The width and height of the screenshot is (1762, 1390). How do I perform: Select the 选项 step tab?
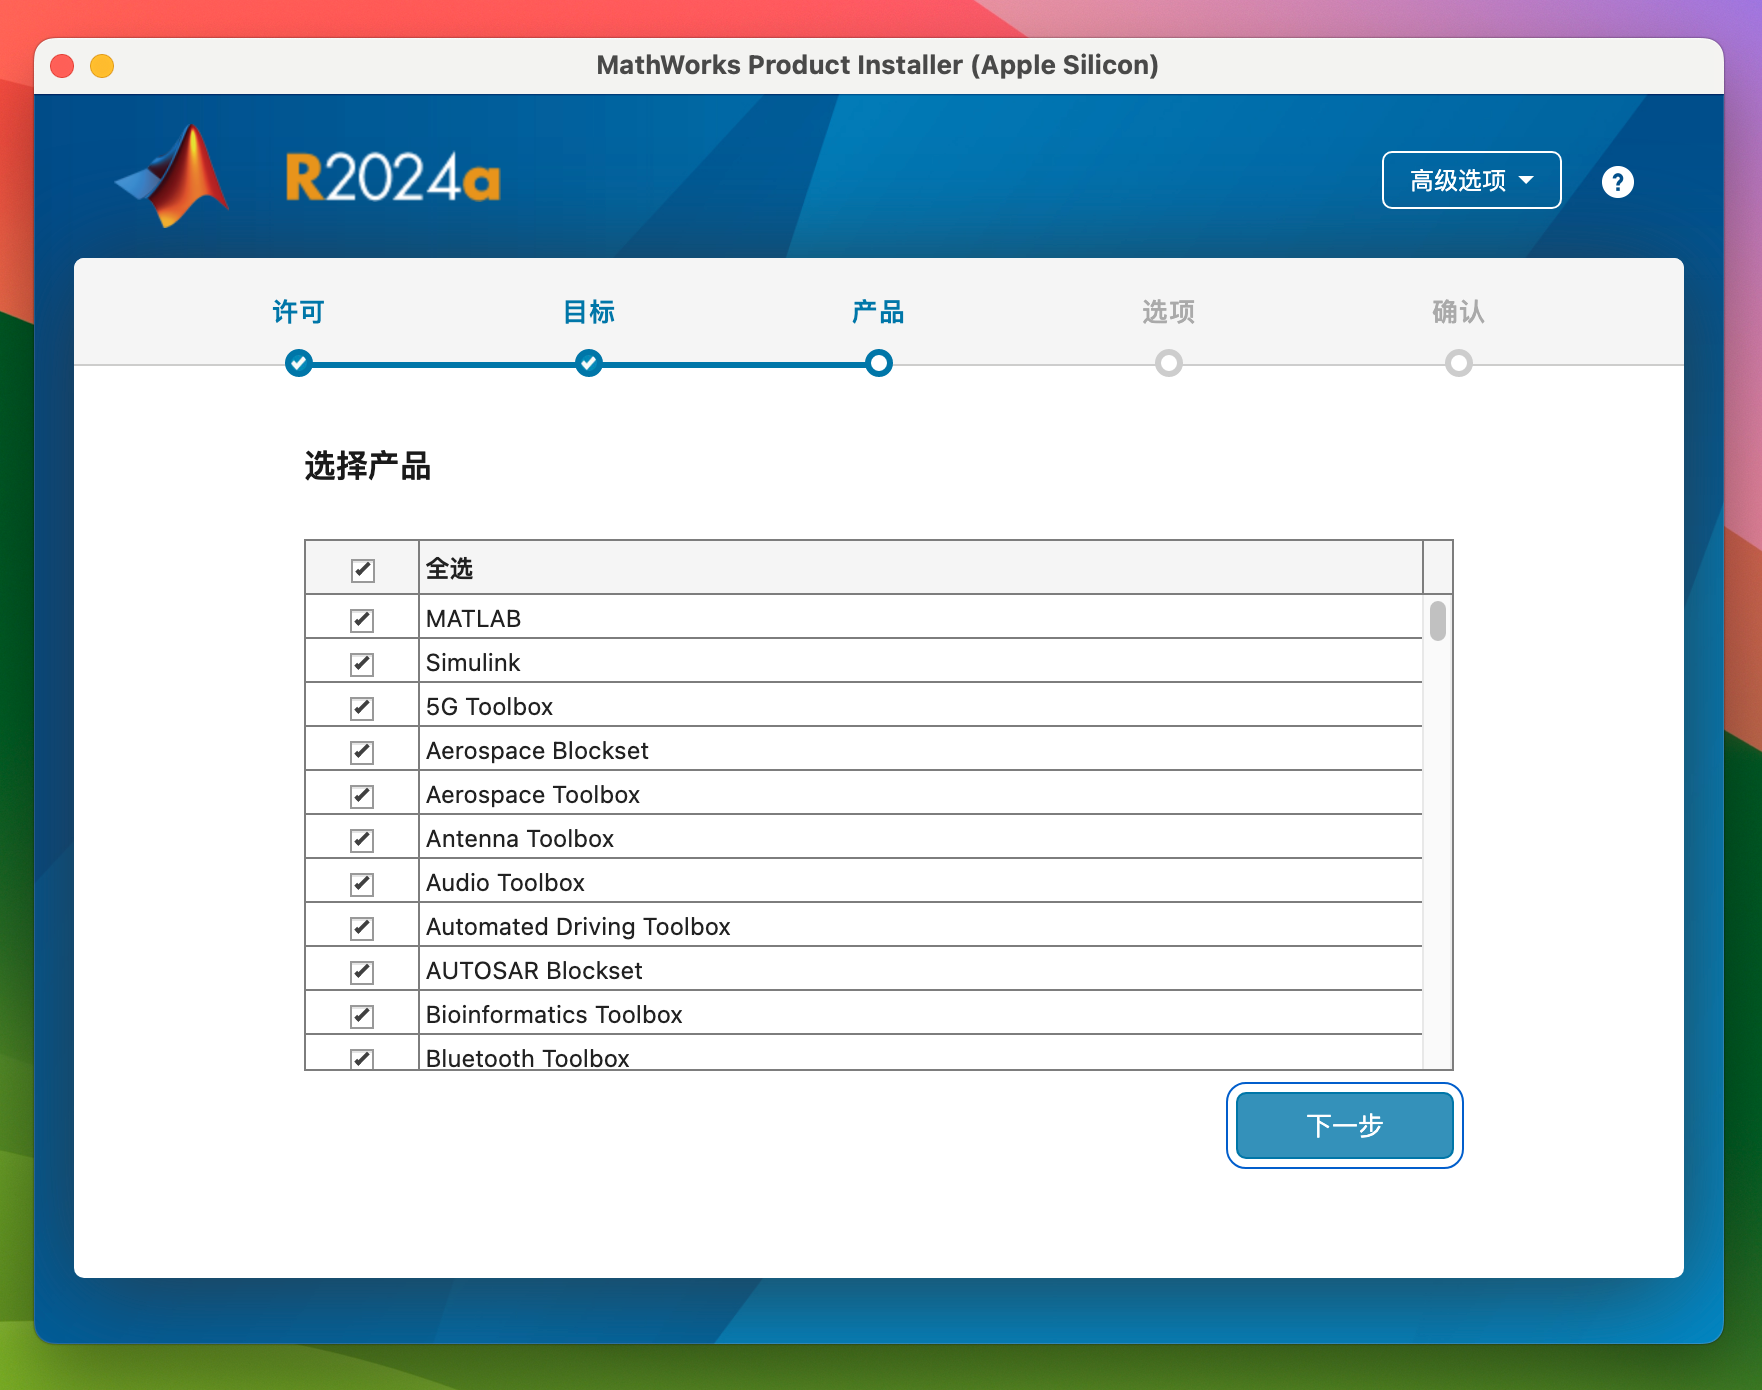pos(1169,312)
